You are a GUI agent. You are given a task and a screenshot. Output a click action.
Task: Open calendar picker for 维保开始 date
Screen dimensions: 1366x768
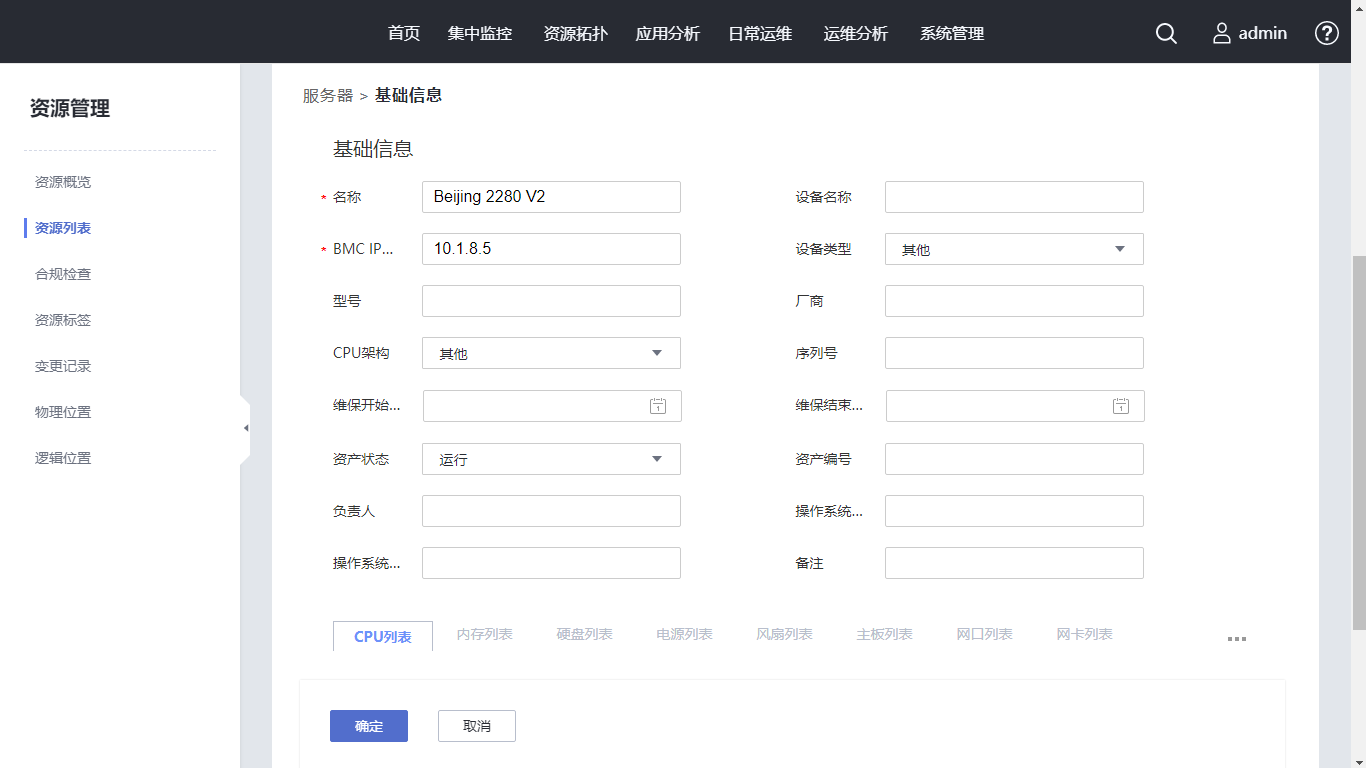657,406
